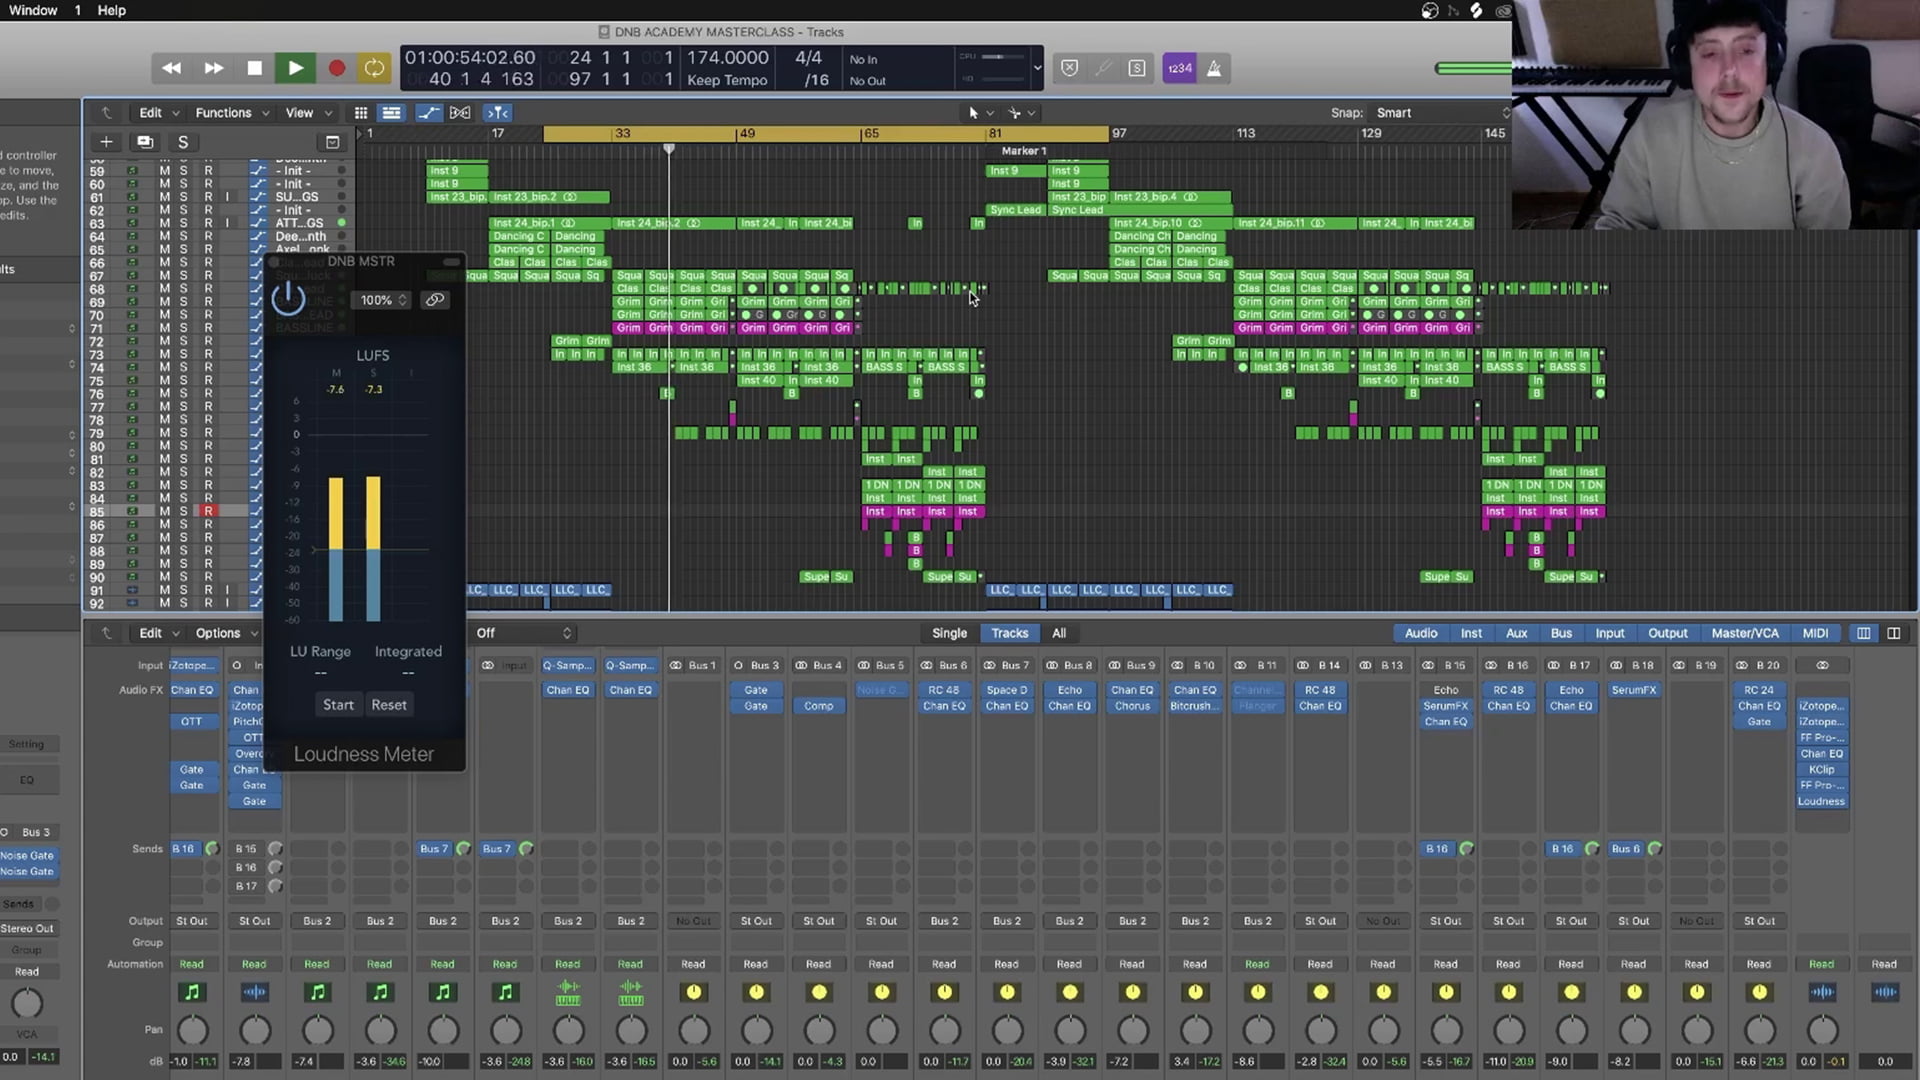Switch mixer to Tracks view
Viewport: 1920px width, 1080px height.
click(x=1009, y=633)
